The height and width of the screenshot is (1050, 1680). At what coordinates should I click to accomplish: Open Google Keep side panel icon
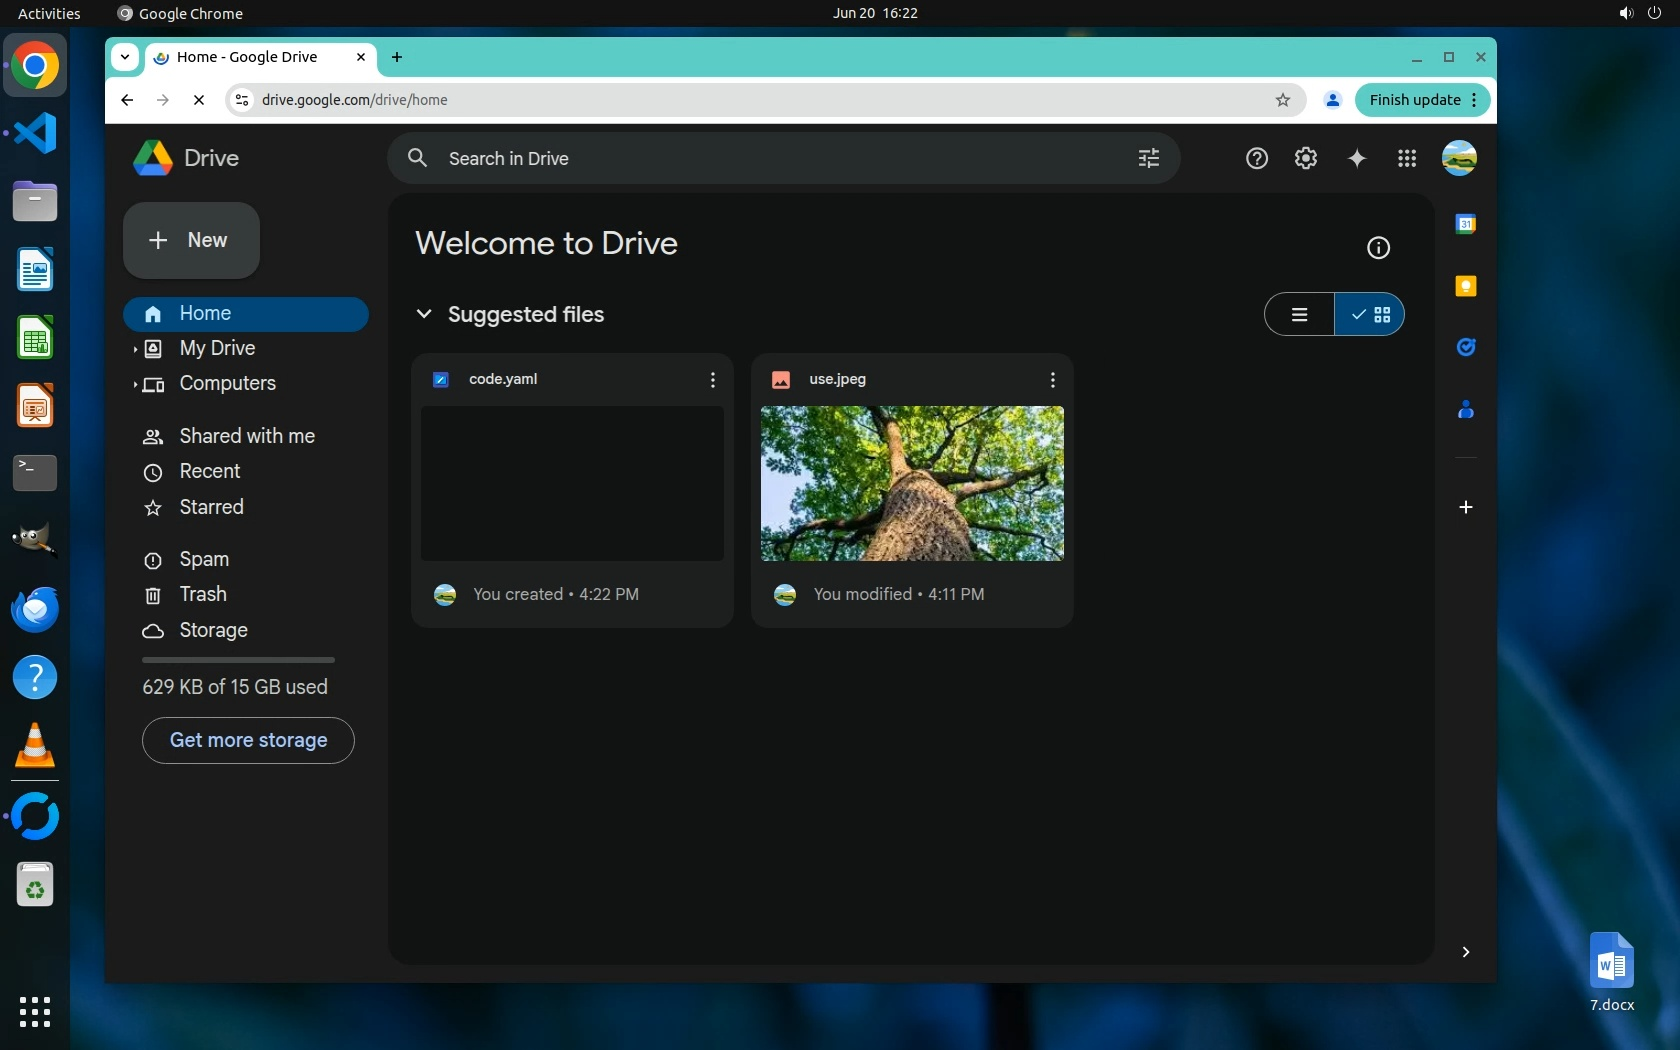(x=1465, y=286)
